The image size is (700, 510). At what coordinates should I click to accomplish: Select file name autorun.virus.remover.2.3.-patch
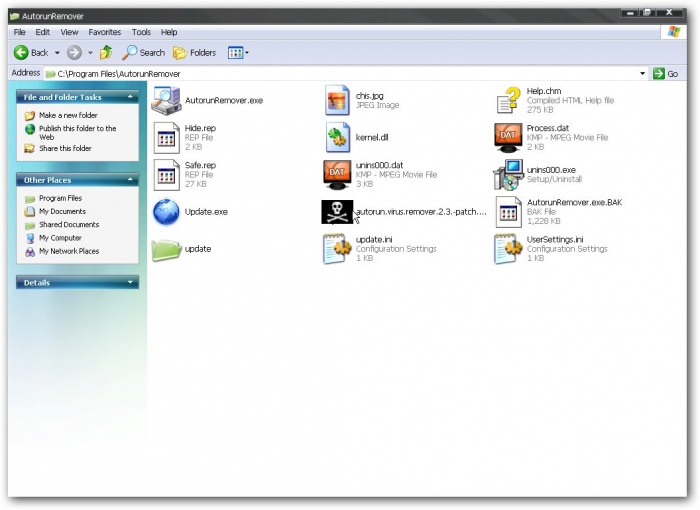421,212
